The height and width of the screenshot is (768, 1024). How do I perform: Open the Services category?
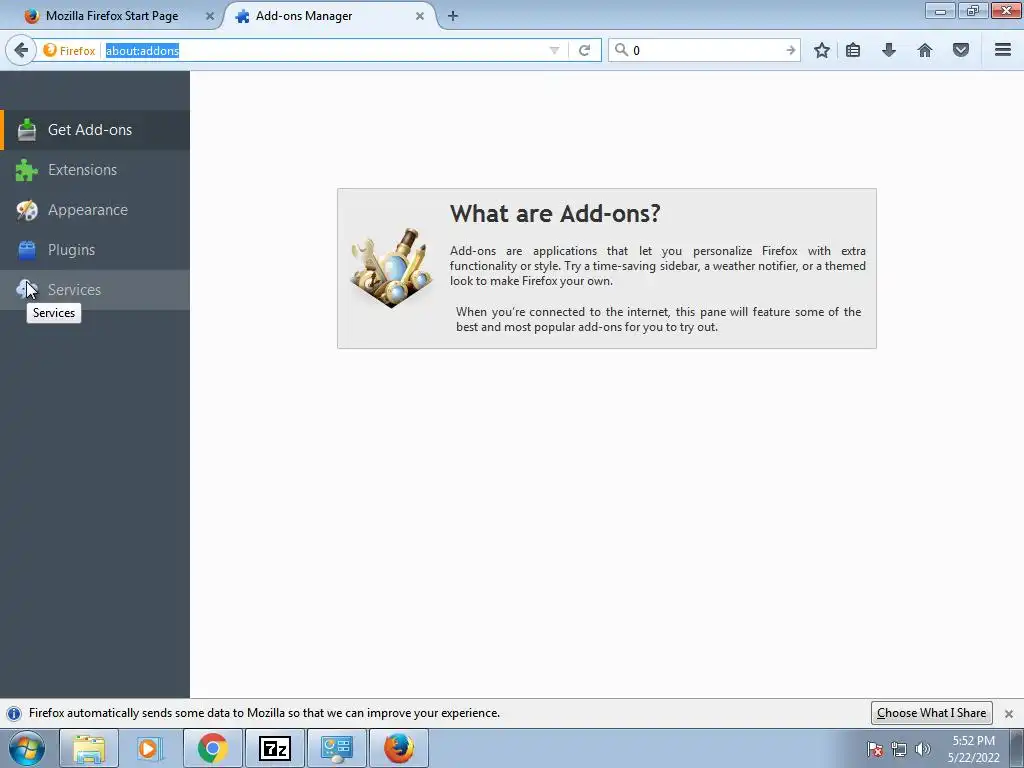click(95, 289)
